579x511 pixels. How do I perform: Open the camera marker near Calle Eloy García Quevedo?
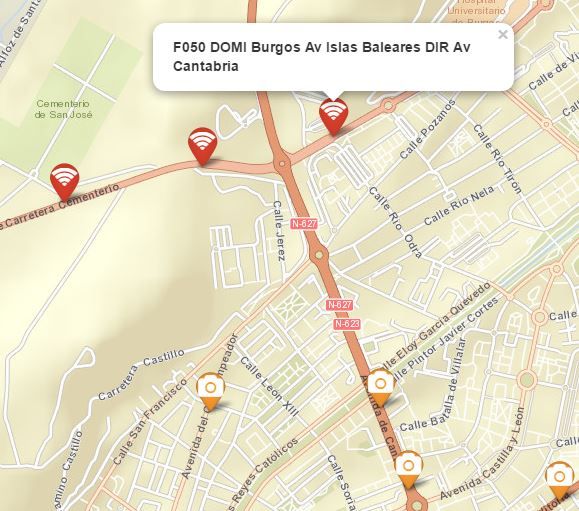[380, 388]
